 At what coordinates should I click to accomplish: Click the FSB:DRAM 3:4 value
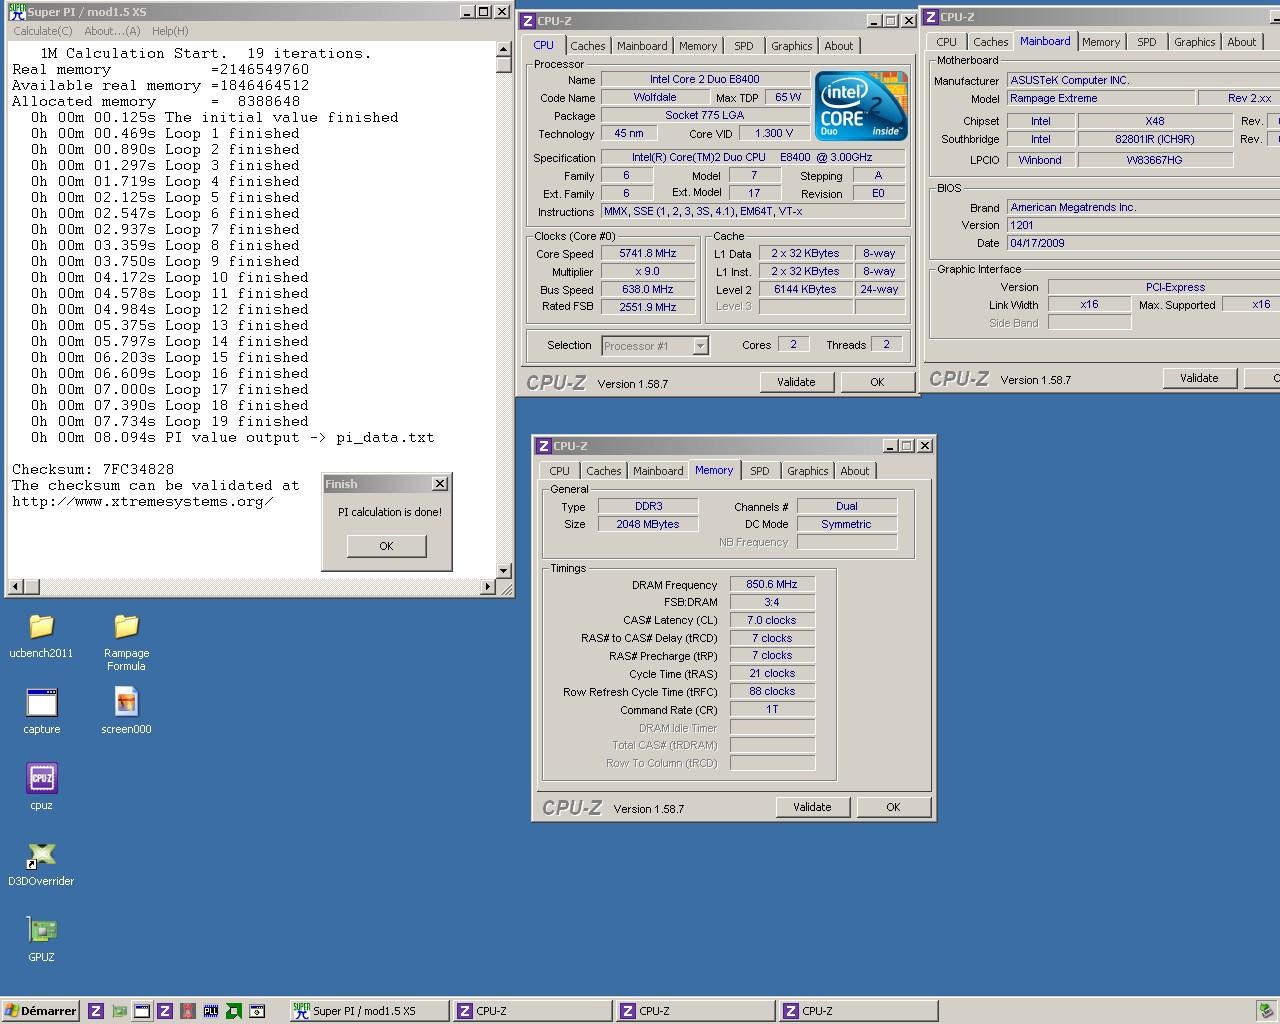[x=772, y=602]
